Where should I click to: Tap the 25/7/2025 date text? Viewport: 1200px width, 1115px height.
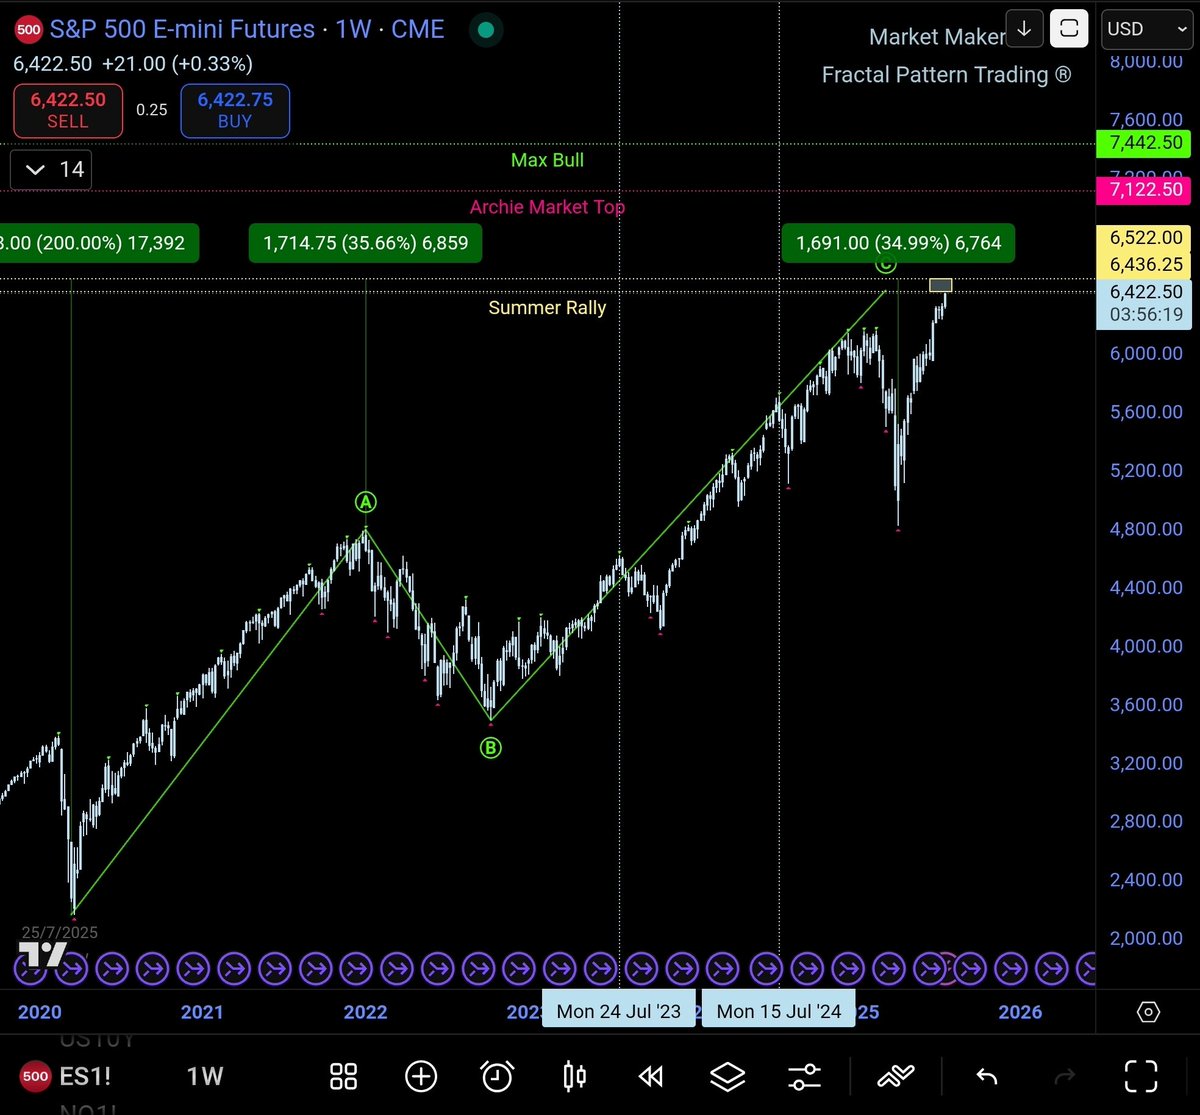coord(60,932)
